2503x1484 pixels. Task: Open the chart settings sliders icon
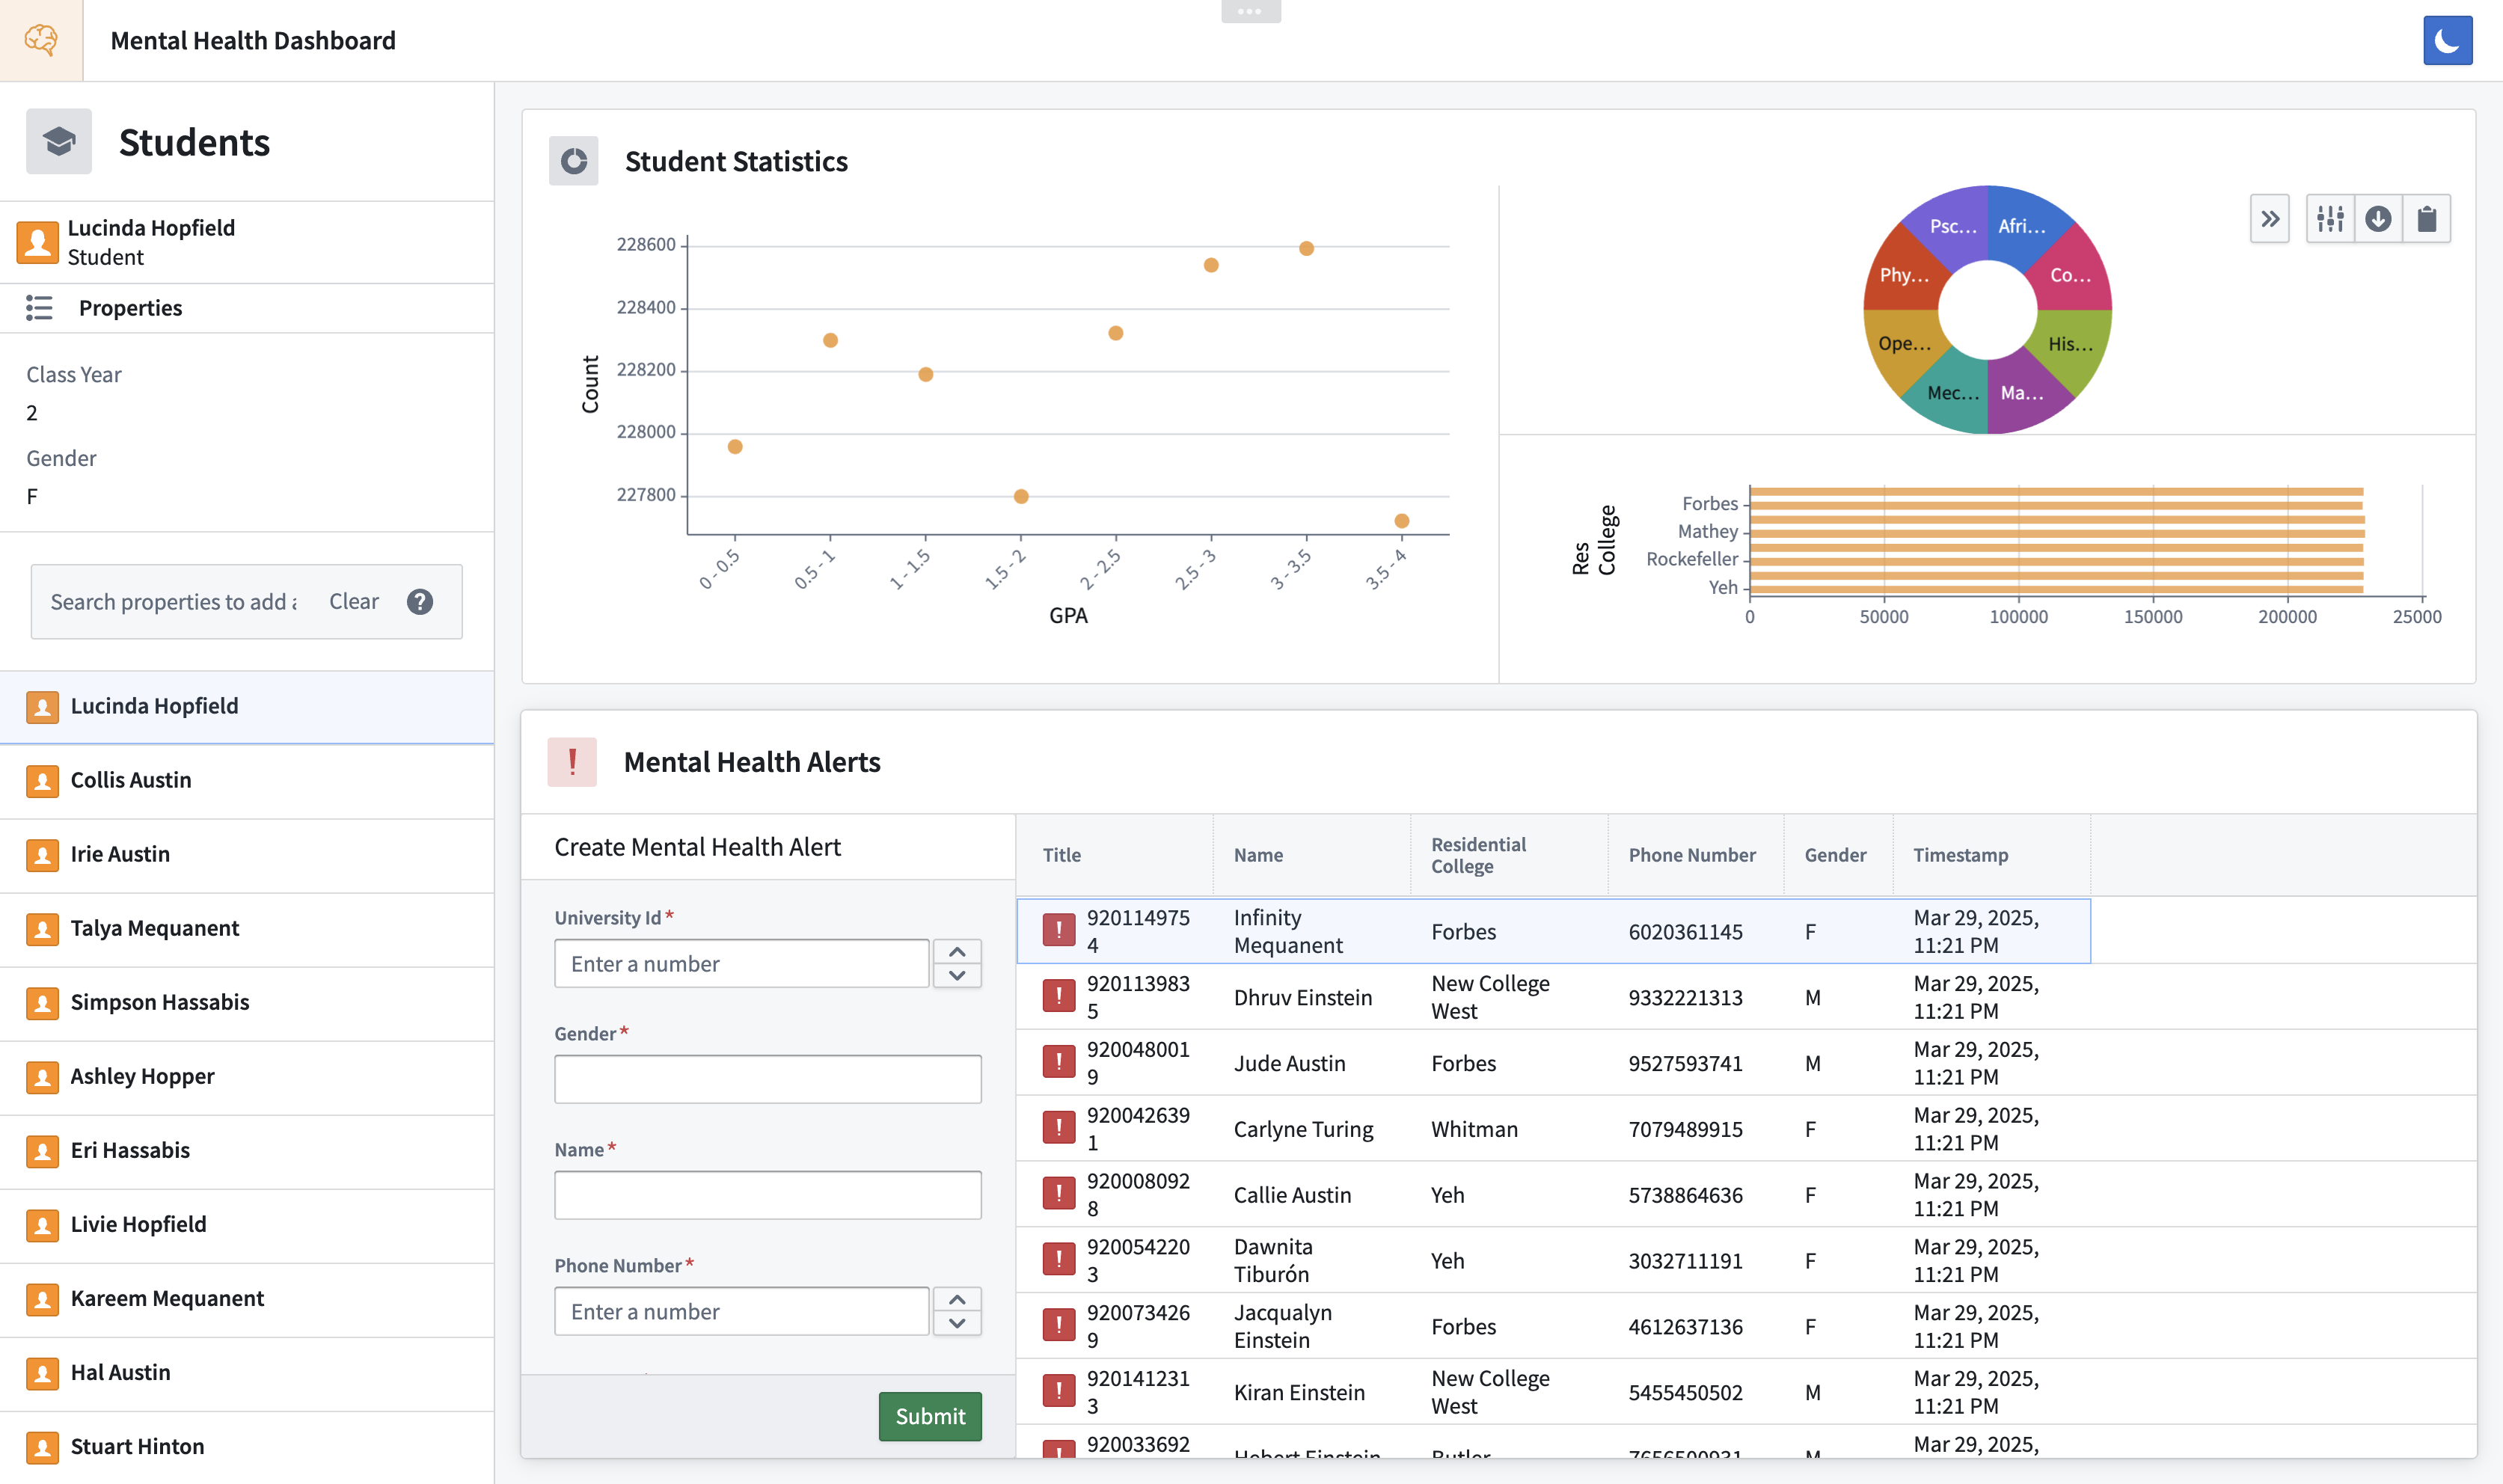point(2330,219)
